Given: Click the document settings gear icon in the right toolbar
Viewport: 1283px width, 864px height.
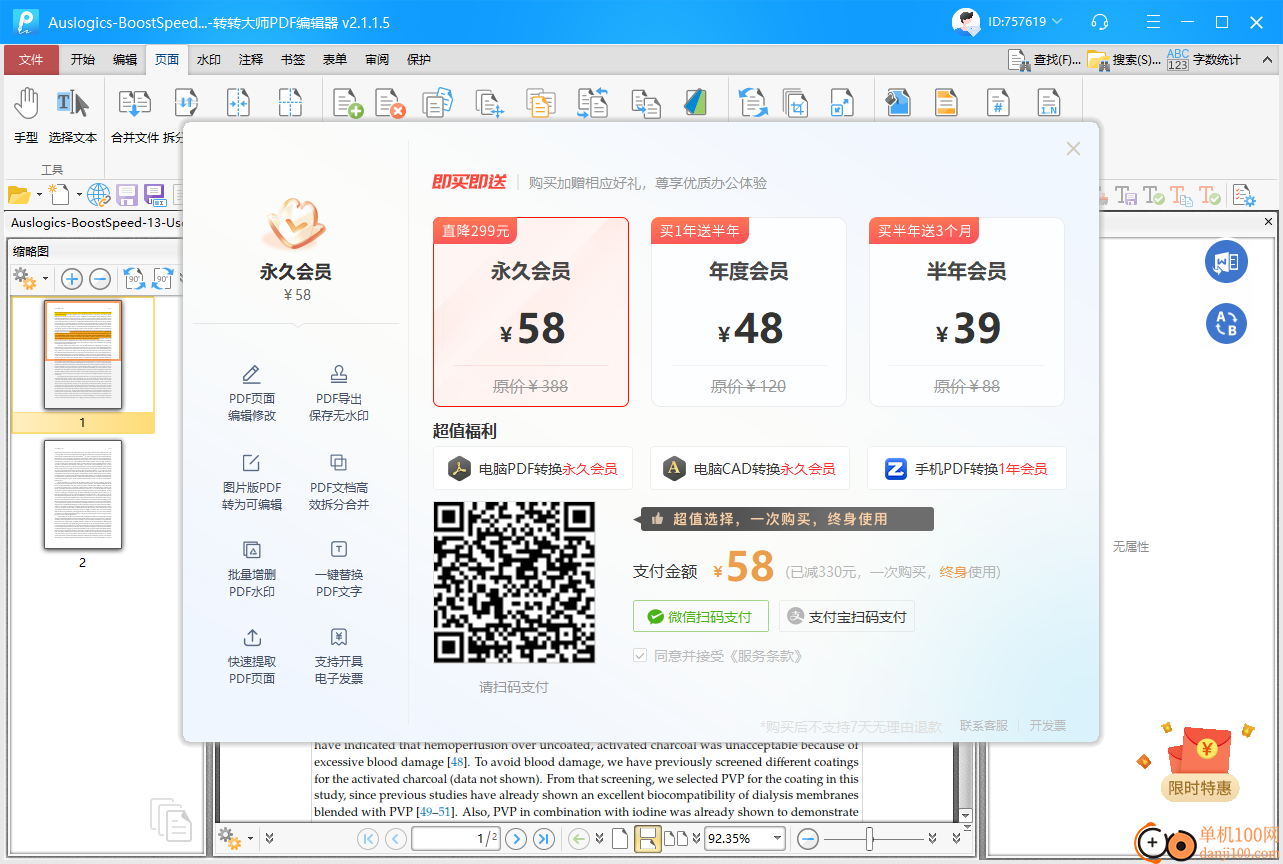Looking at the screenshot, I should 1243,196.
